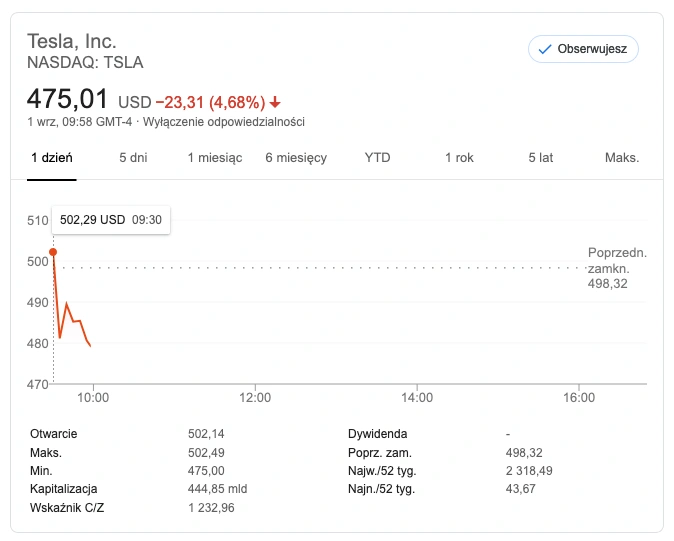
Task: Open the Maks. range tab
Action: pyautogui.click(x=622, y=158)
